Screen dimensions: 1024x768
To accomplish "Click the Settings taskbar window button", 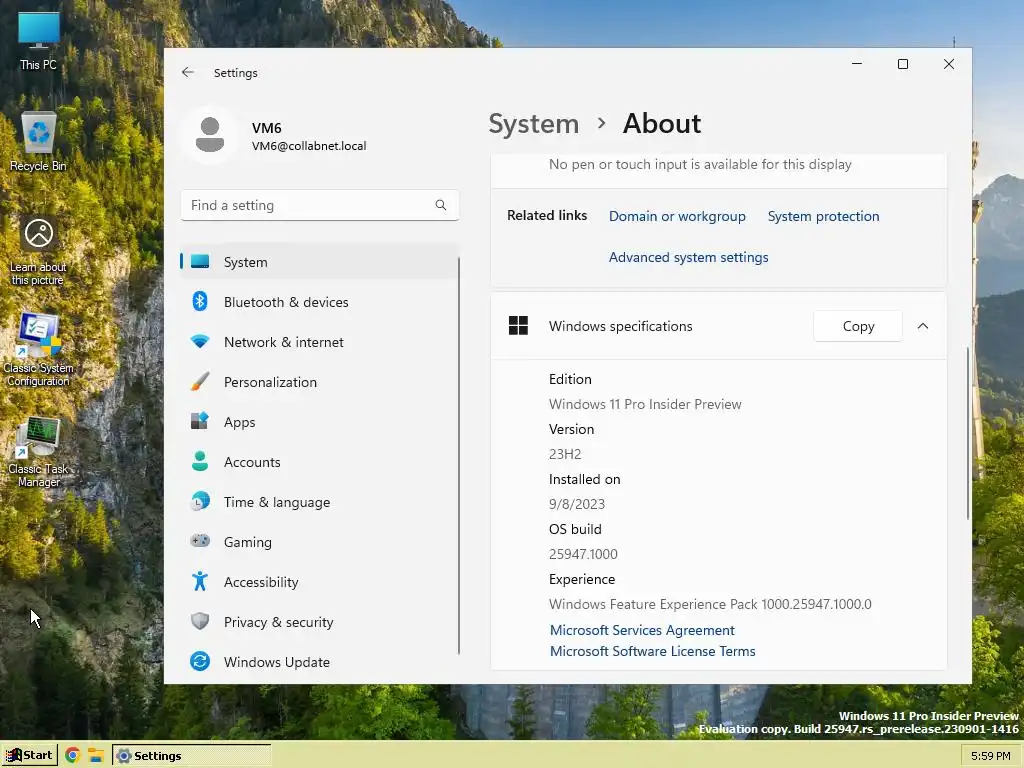I will (x=191, y=756).
